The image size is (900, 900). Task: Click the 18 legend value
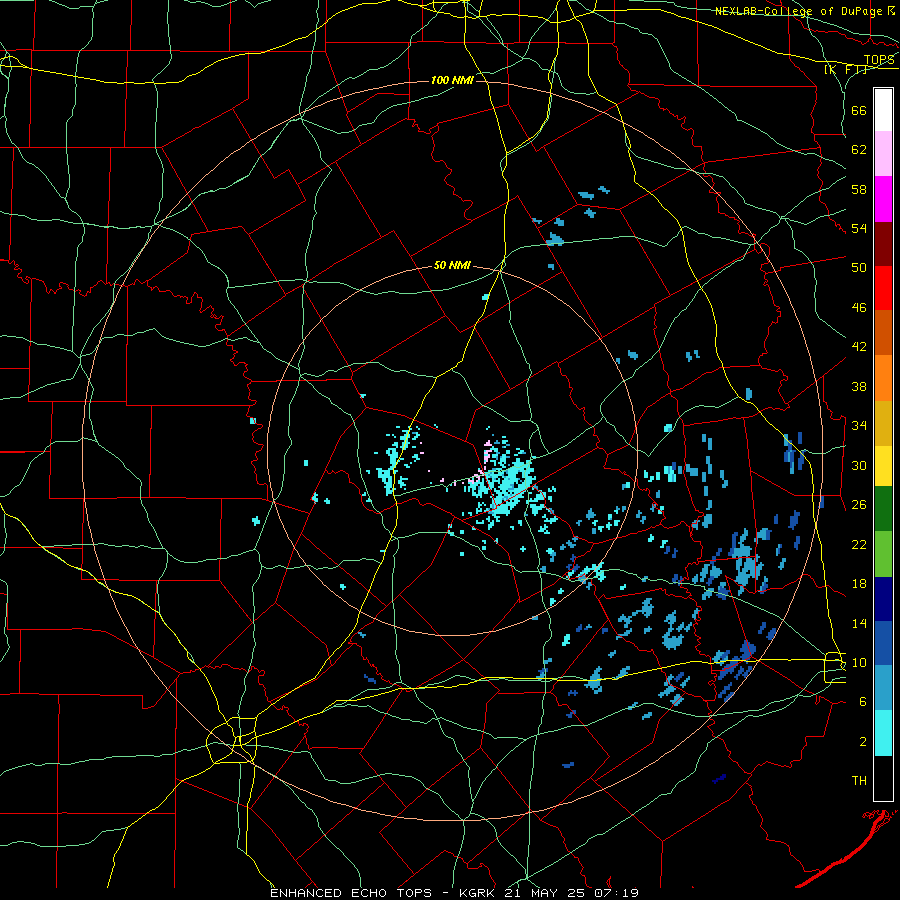859,584
